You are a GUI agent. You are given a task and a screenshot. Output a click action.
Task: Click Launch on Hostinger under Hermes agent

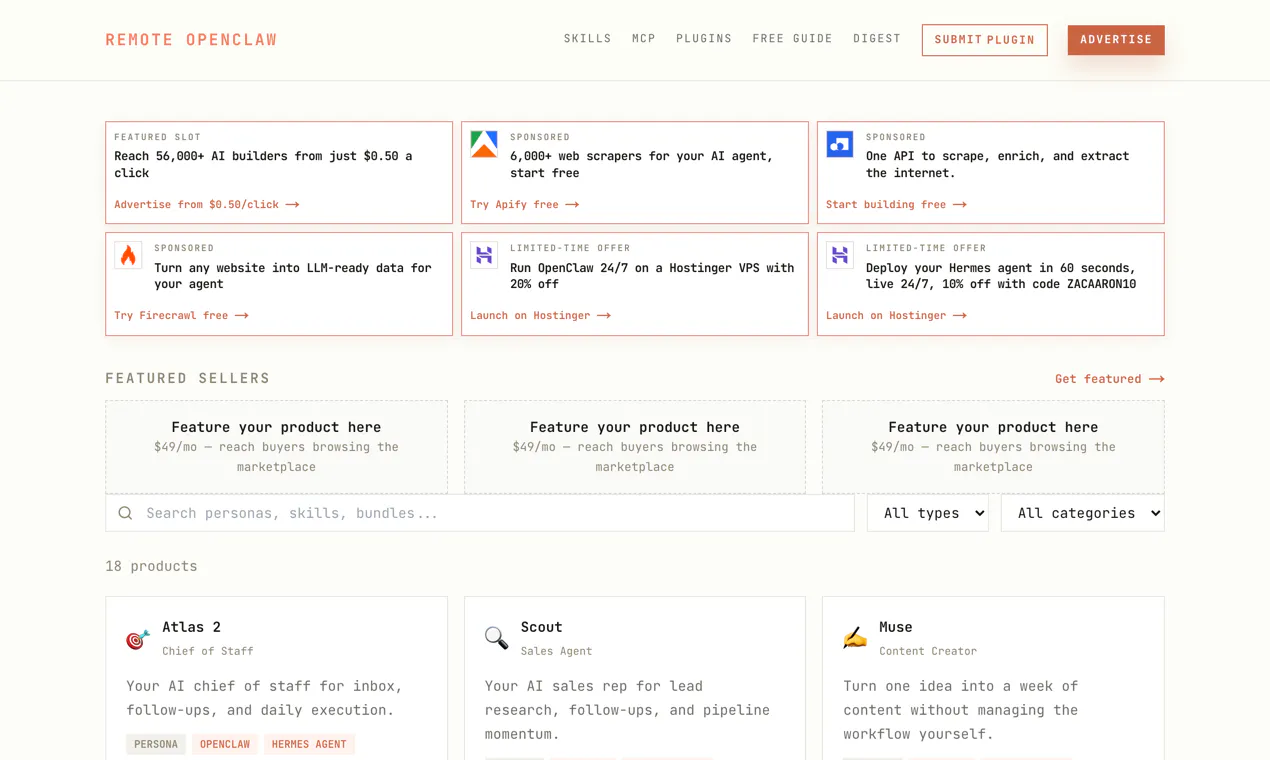[x=897, y=315]
